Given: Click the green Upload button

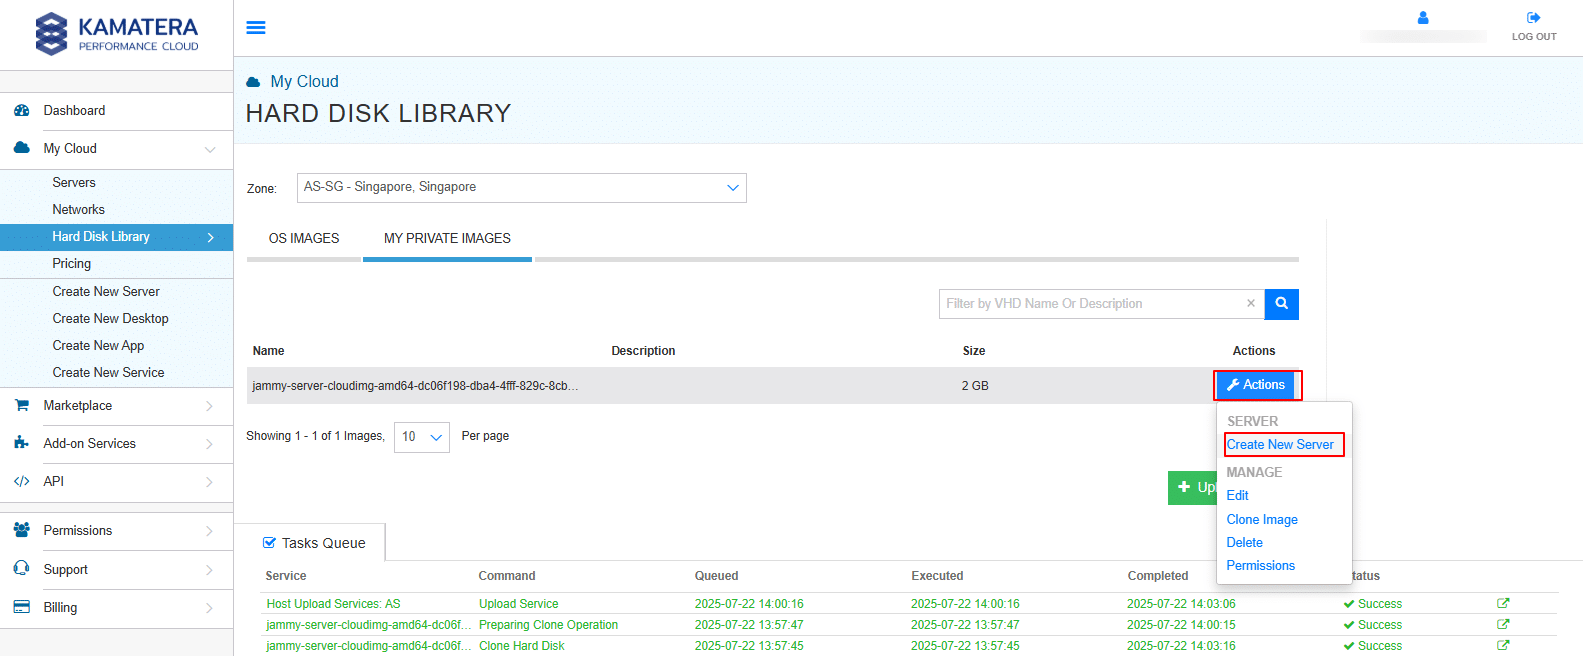Looking at the screenshot, I should (1192, 487).
